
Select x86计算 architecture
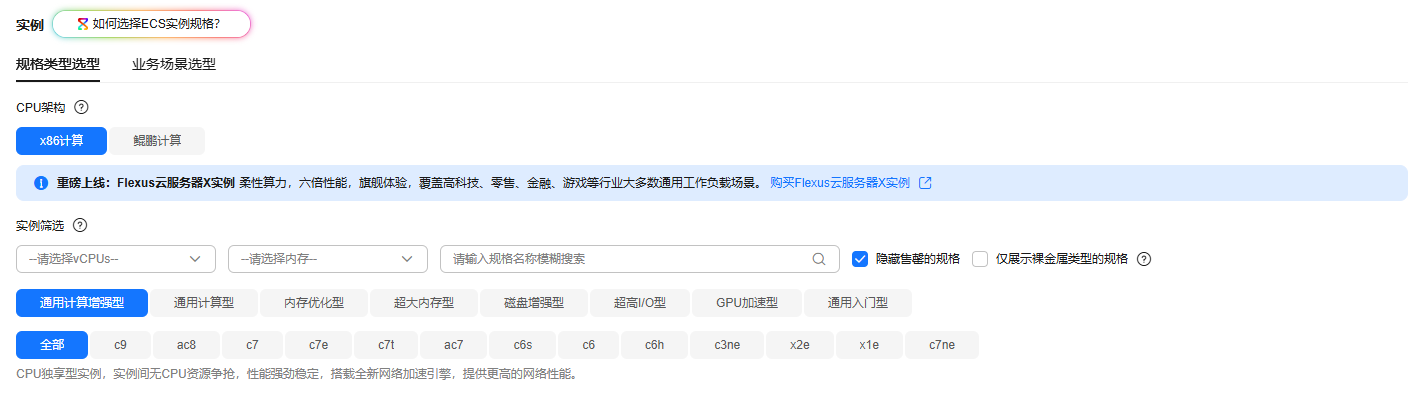click(x=62, y=141)
